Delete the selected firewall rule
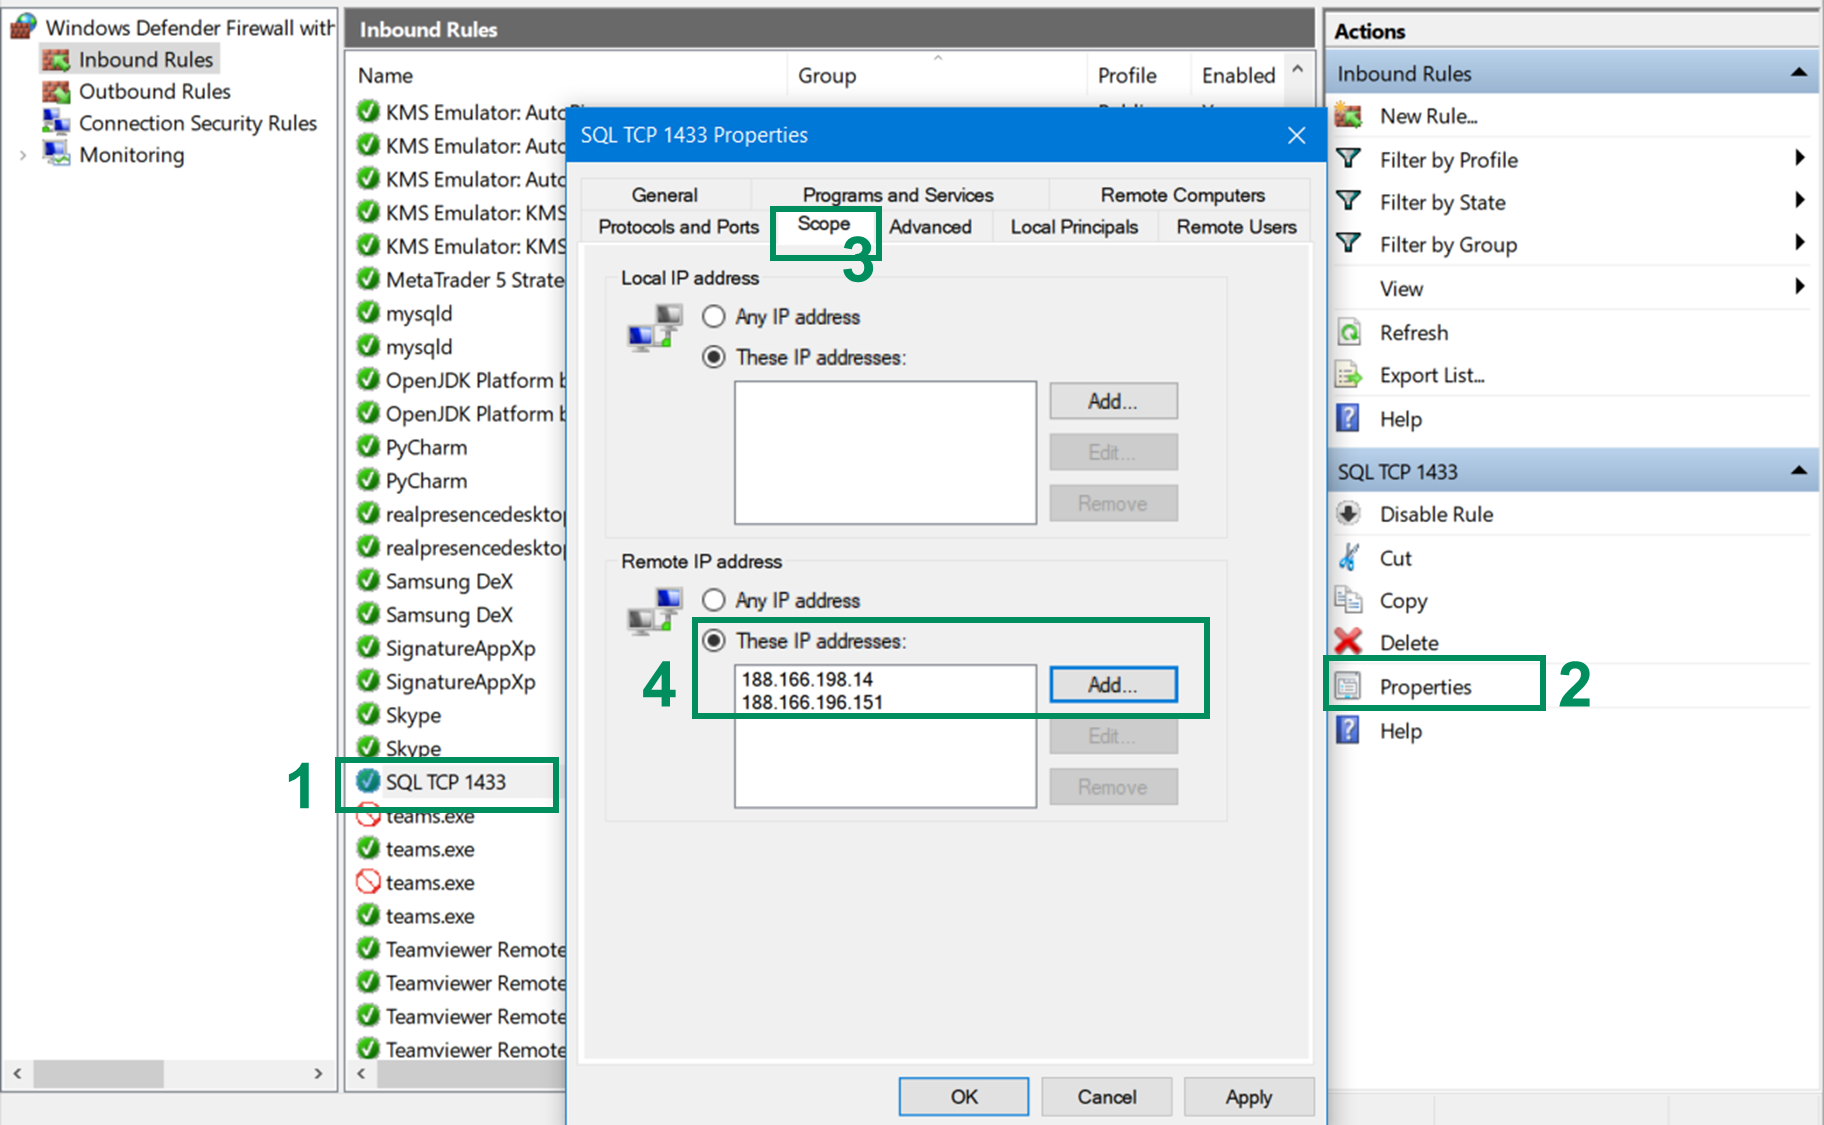This screenshot has width=1824, height=1125. coord(1410,642)
